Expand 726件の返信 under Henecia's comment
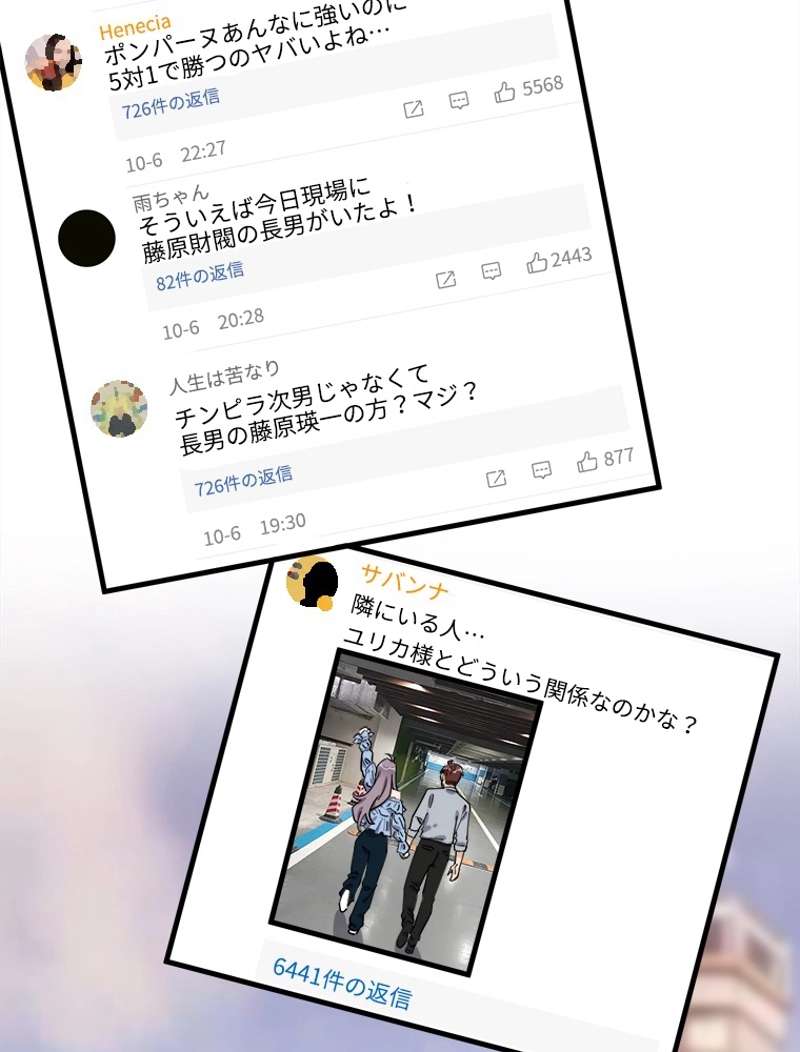 click(x=170, y=103)
